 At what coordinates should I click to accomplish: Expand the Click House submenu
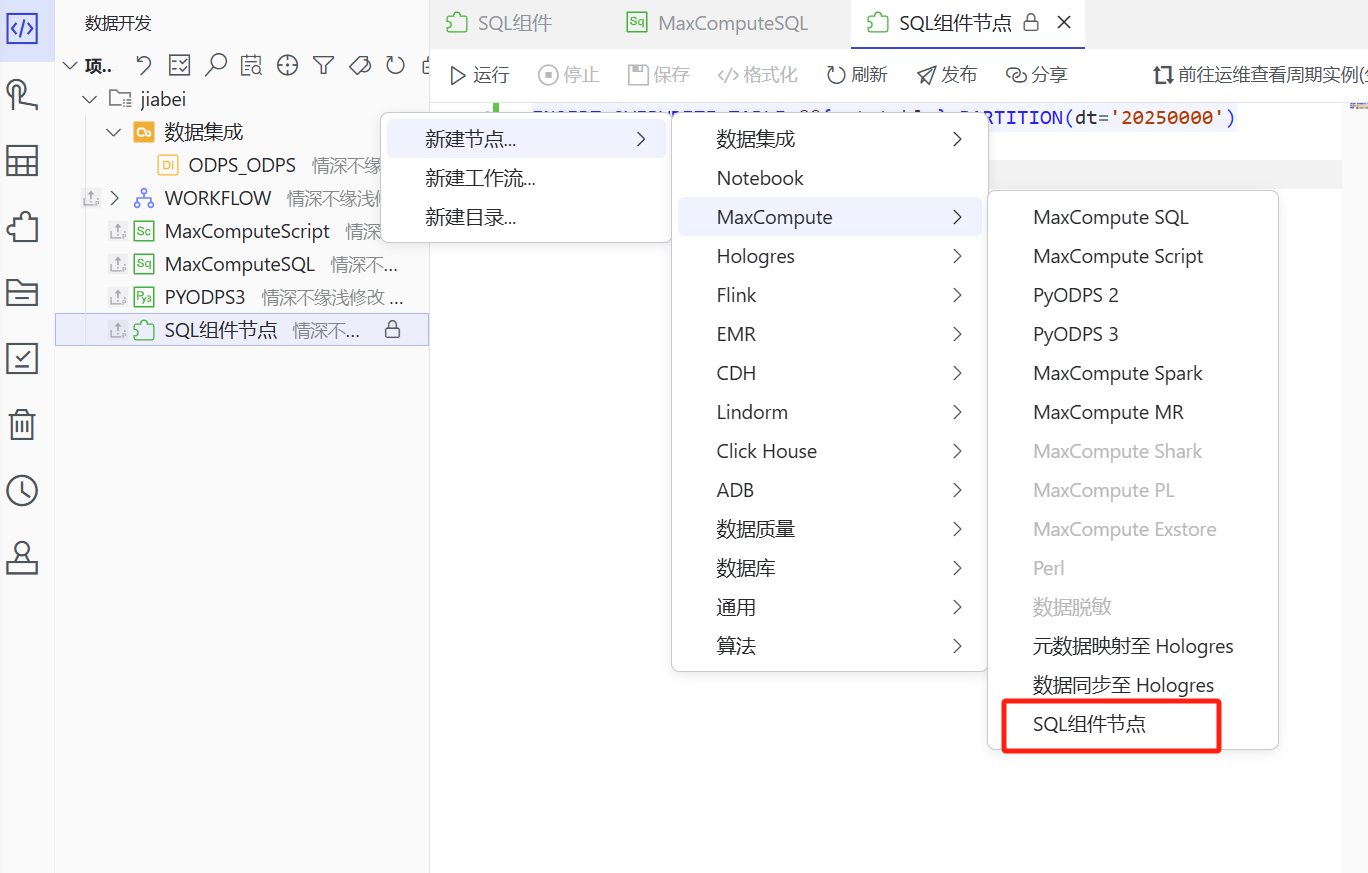[830, 451]
